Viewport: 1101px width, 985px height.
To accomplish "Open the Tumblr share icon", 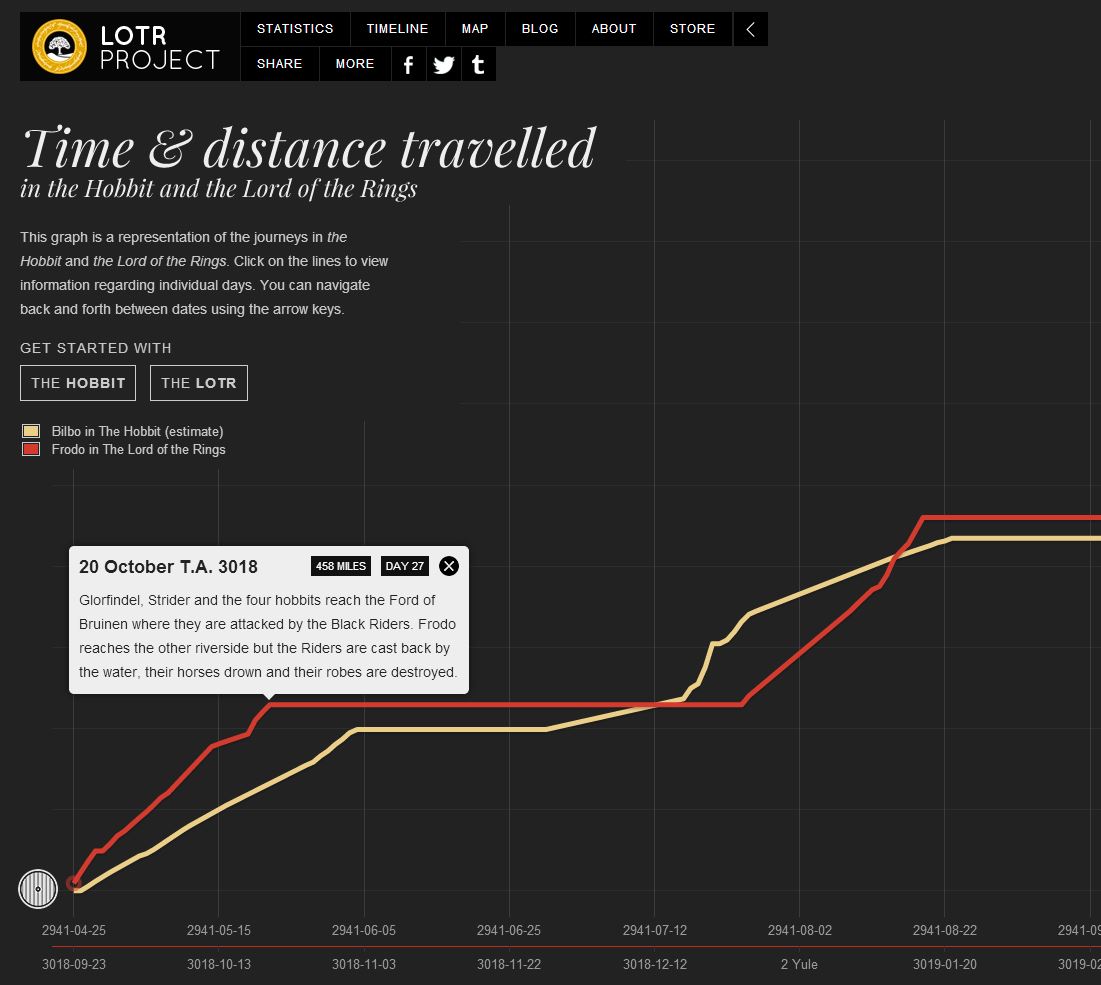I will tap(478, 65).
